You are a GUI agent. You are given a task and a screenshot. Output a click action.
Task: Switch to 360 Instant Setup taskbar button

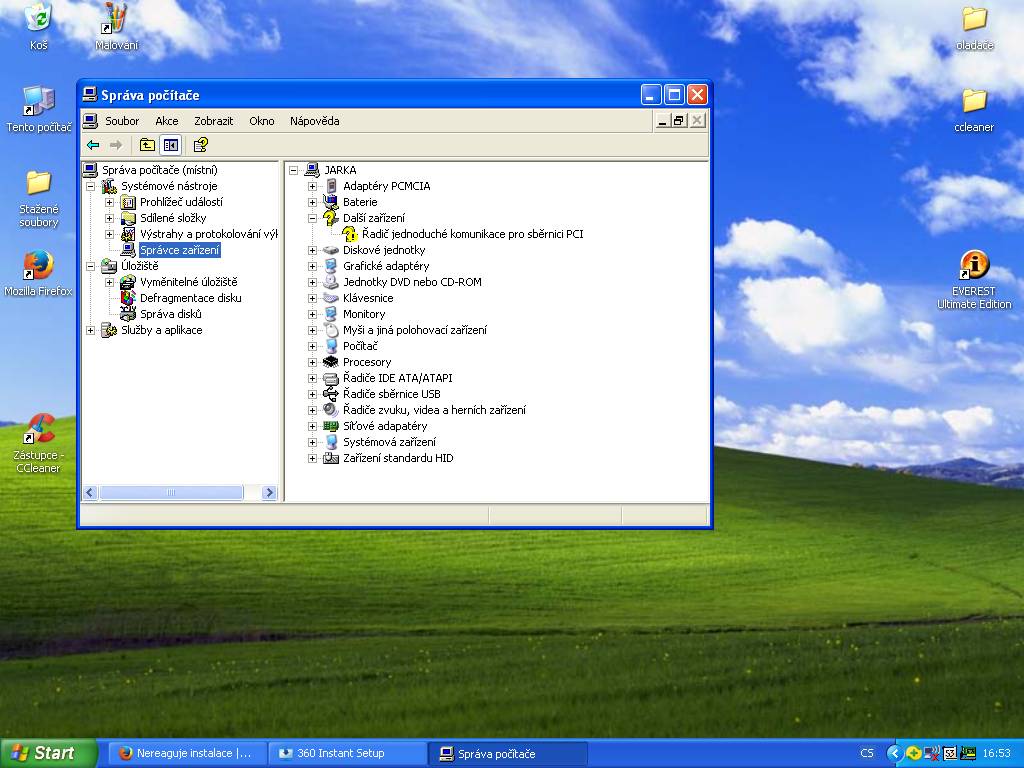click(347, 753)
